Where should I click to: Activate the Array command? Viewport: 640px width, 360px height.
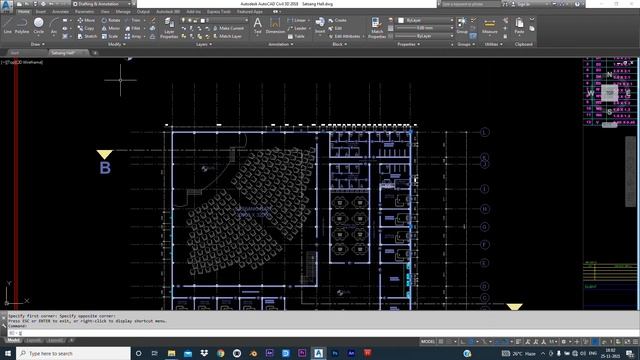click(133, 36)
